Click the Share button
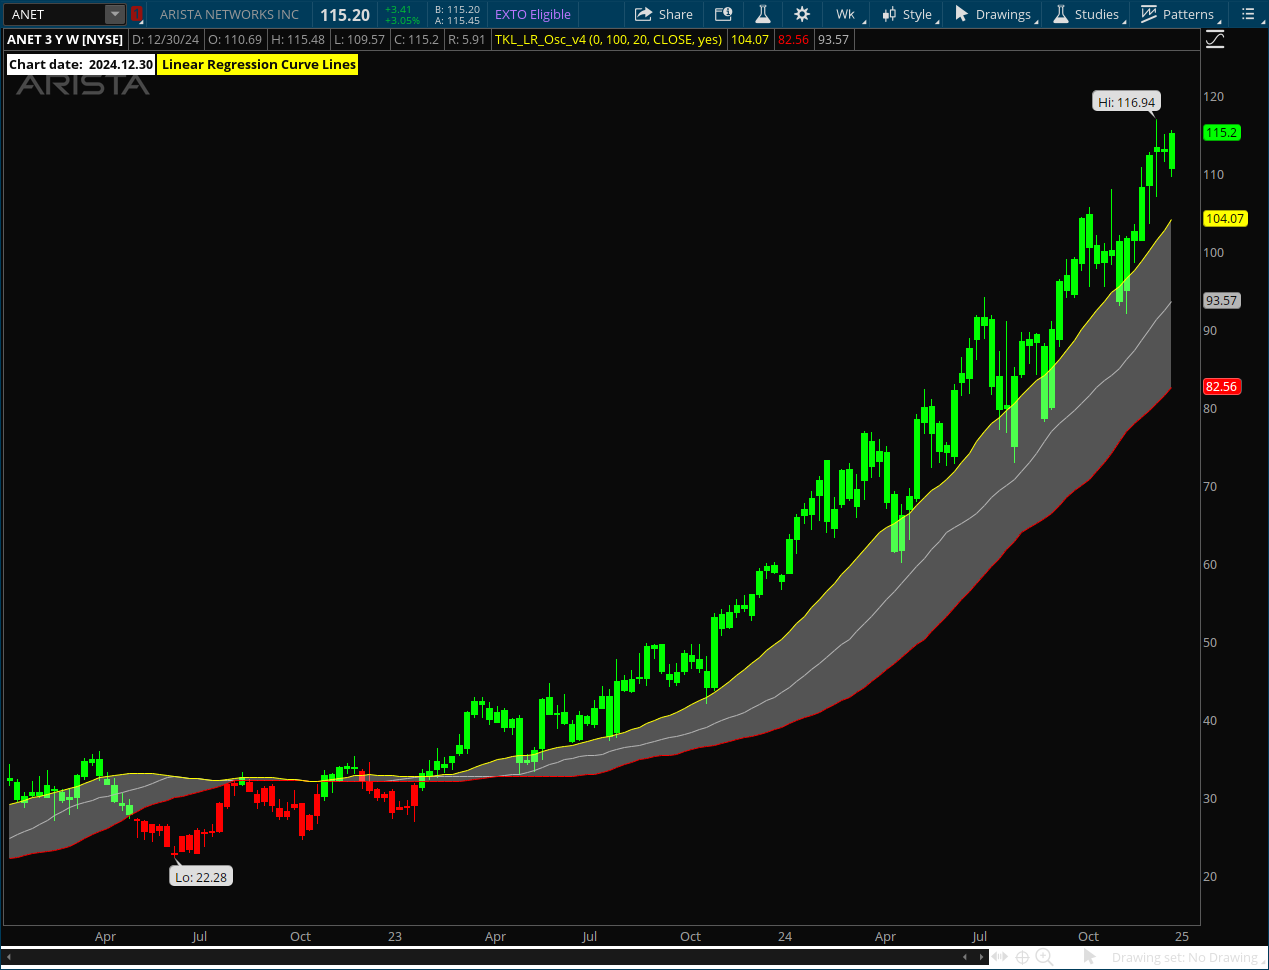Image resolution: width=1269 pixels, height=970 pixels. point(664,14)
